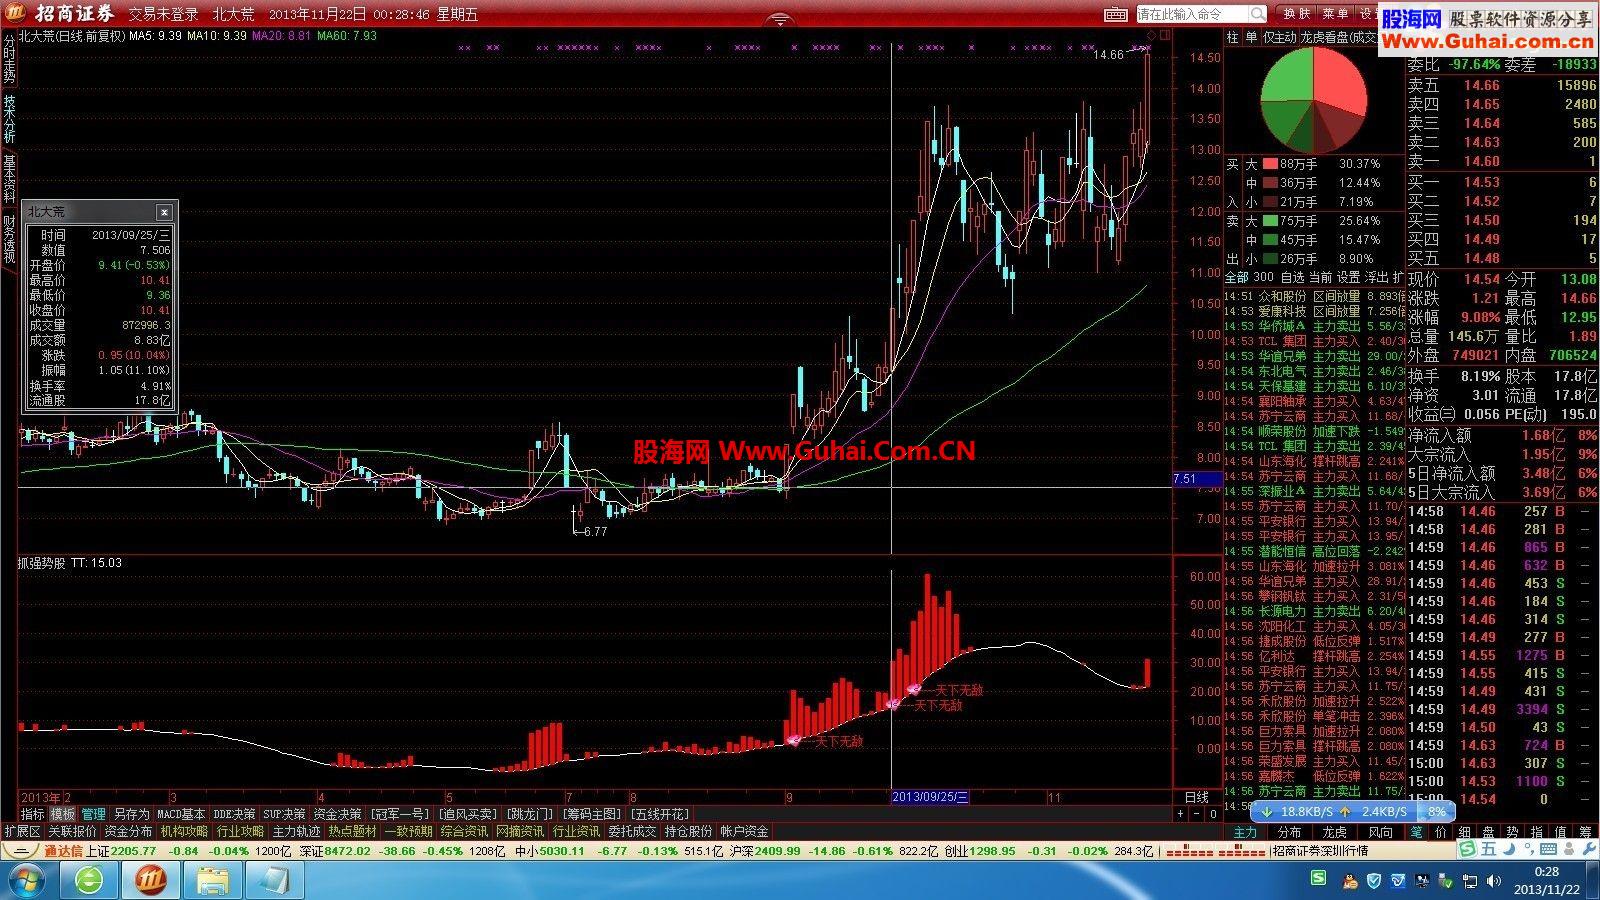Open Windows Explorer folder taskbar icon
Screen dimensions: 1600x900
click(x=213, y=881)
